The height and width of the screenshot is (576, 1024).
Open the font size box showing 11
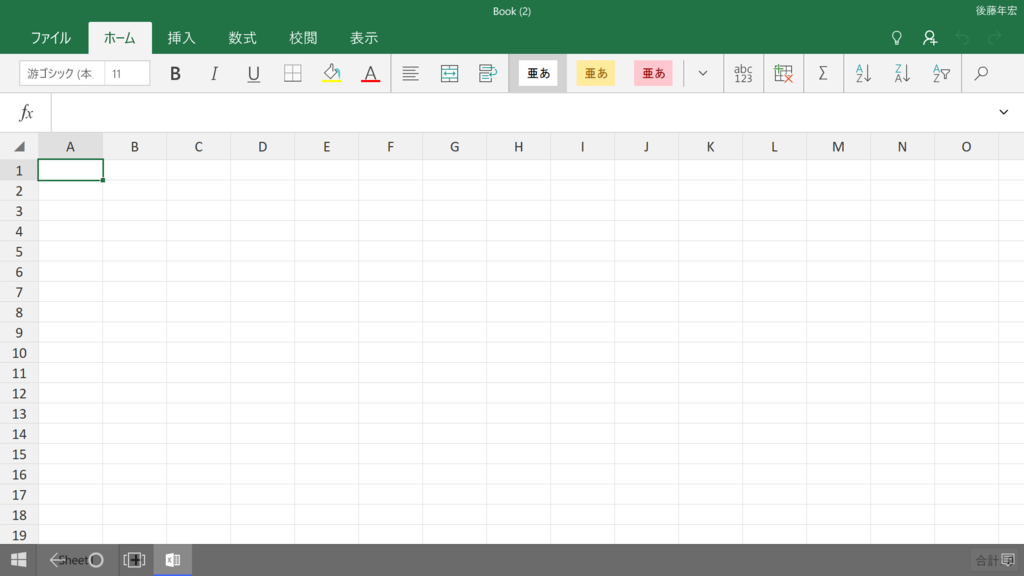(x=127, y=73)
